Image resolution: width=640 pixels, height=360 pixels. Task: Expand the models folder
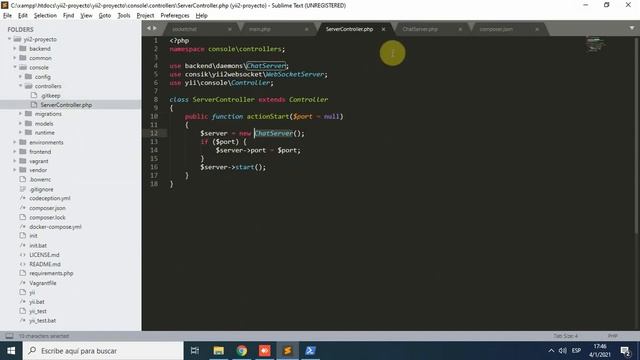[20, 123]
